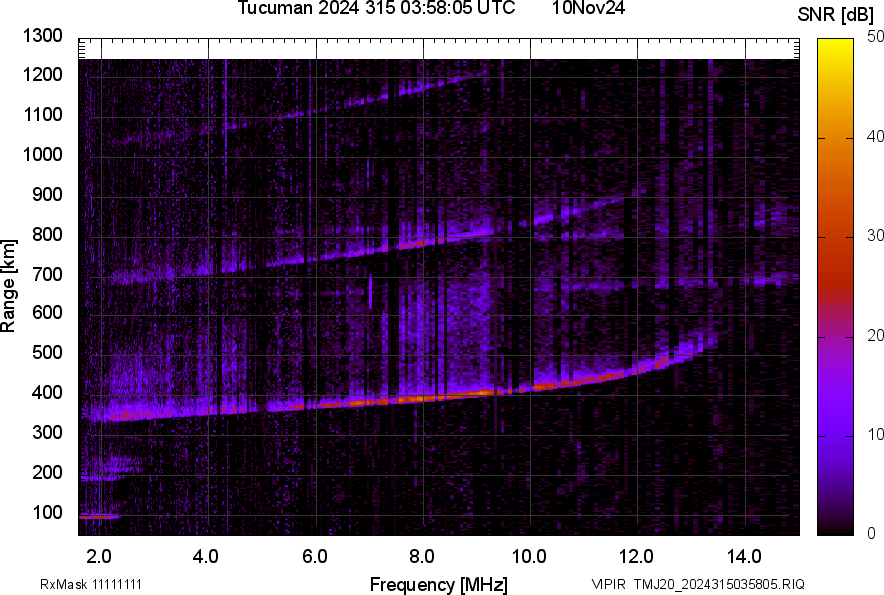The image size is (884, 595).
Task: Click the 'Range [km]' axis label
Action: tap(8, 286)
